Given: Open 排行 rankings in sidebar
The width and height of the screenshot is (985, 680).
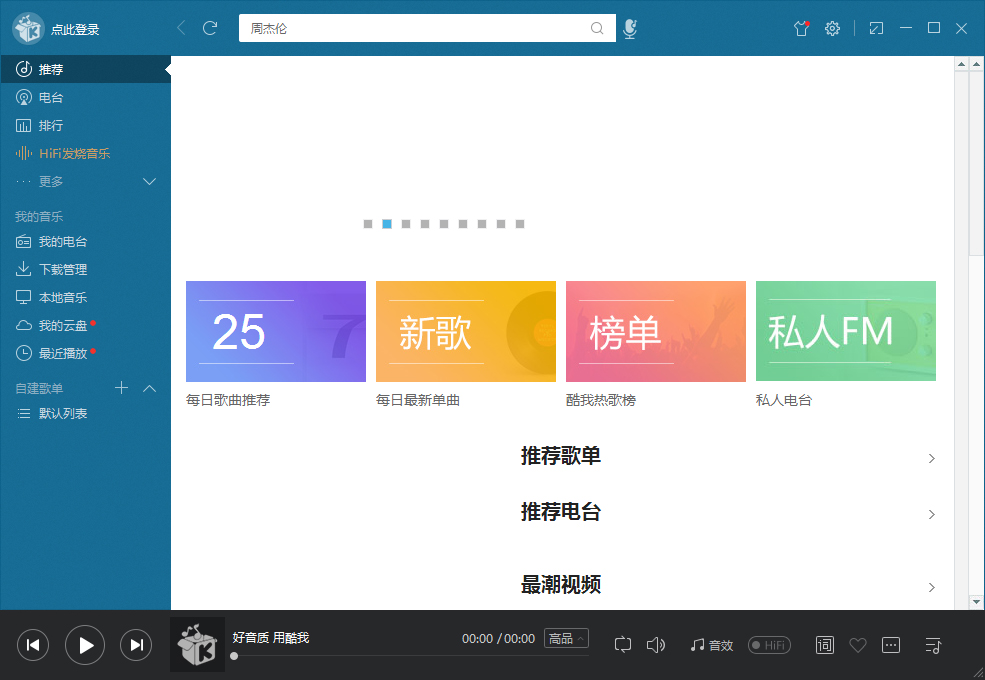Looking at the screenshot, I should coord(51,126).
